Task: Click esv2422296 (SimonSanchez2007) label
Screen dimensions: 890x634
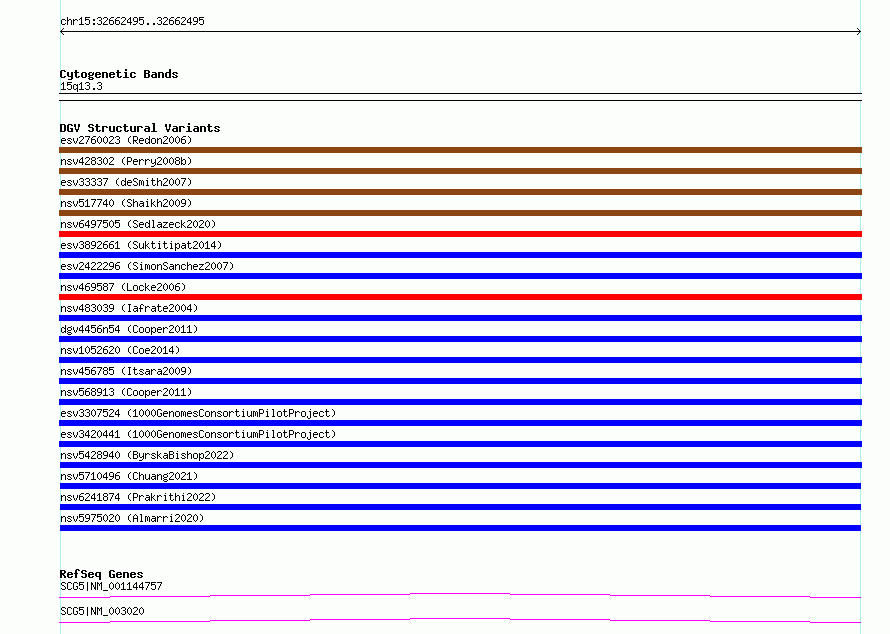Action: (x=147, y=266)
